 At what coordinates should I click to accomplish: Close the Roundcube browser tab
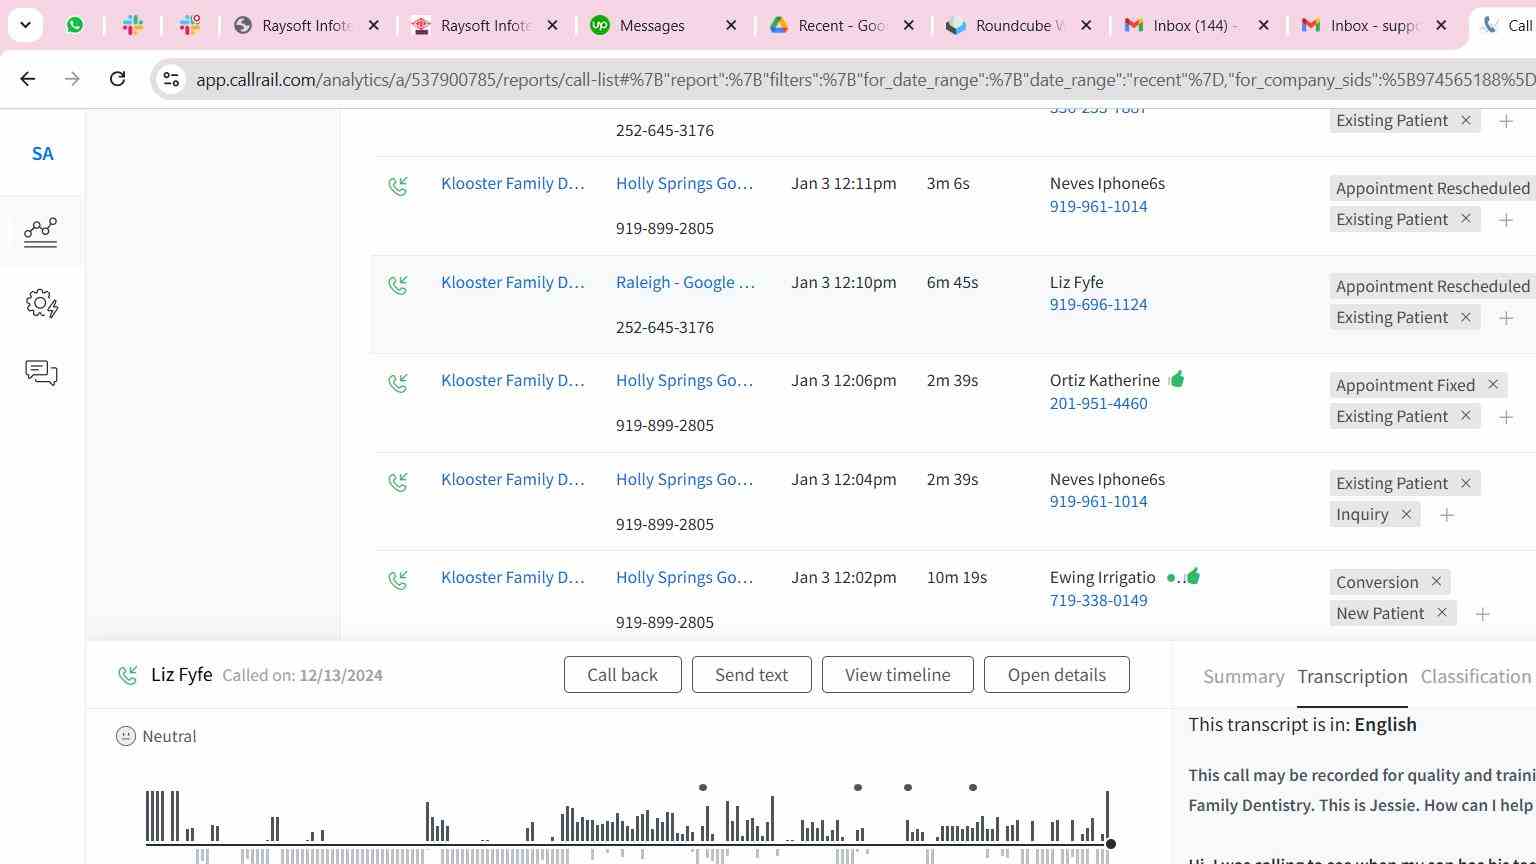tap(1086, 25)
